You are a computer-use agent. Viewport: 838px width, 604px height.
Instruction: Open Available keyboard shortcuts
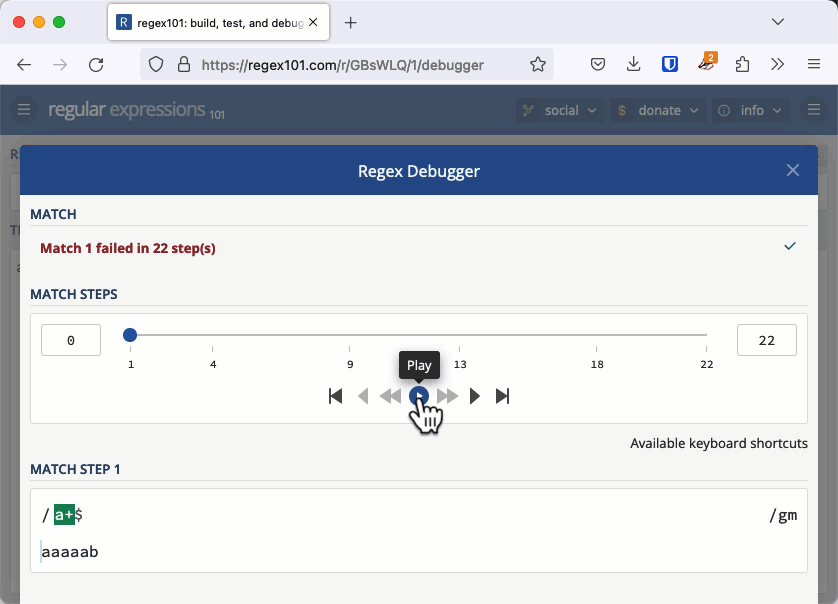pos(719,443)
